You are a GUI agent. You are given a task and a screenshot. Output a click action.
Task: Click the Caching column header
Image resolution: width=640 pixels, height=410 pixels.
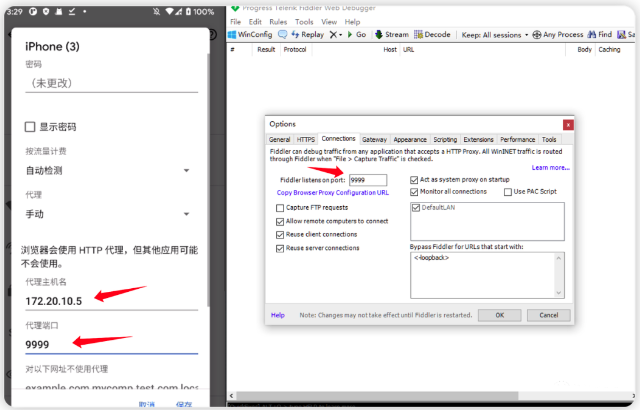[x=609, y=49]
